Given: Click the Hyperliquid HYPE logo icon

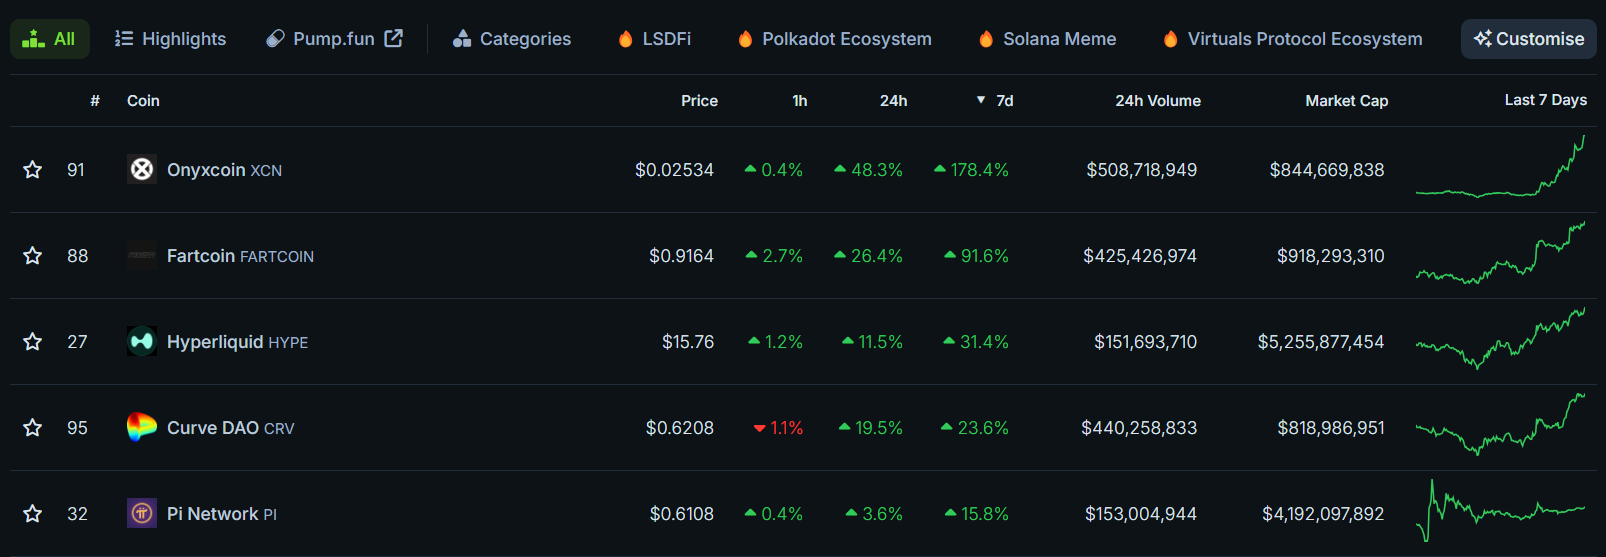Looking at the screenshot, I should [x=142, y=342].
